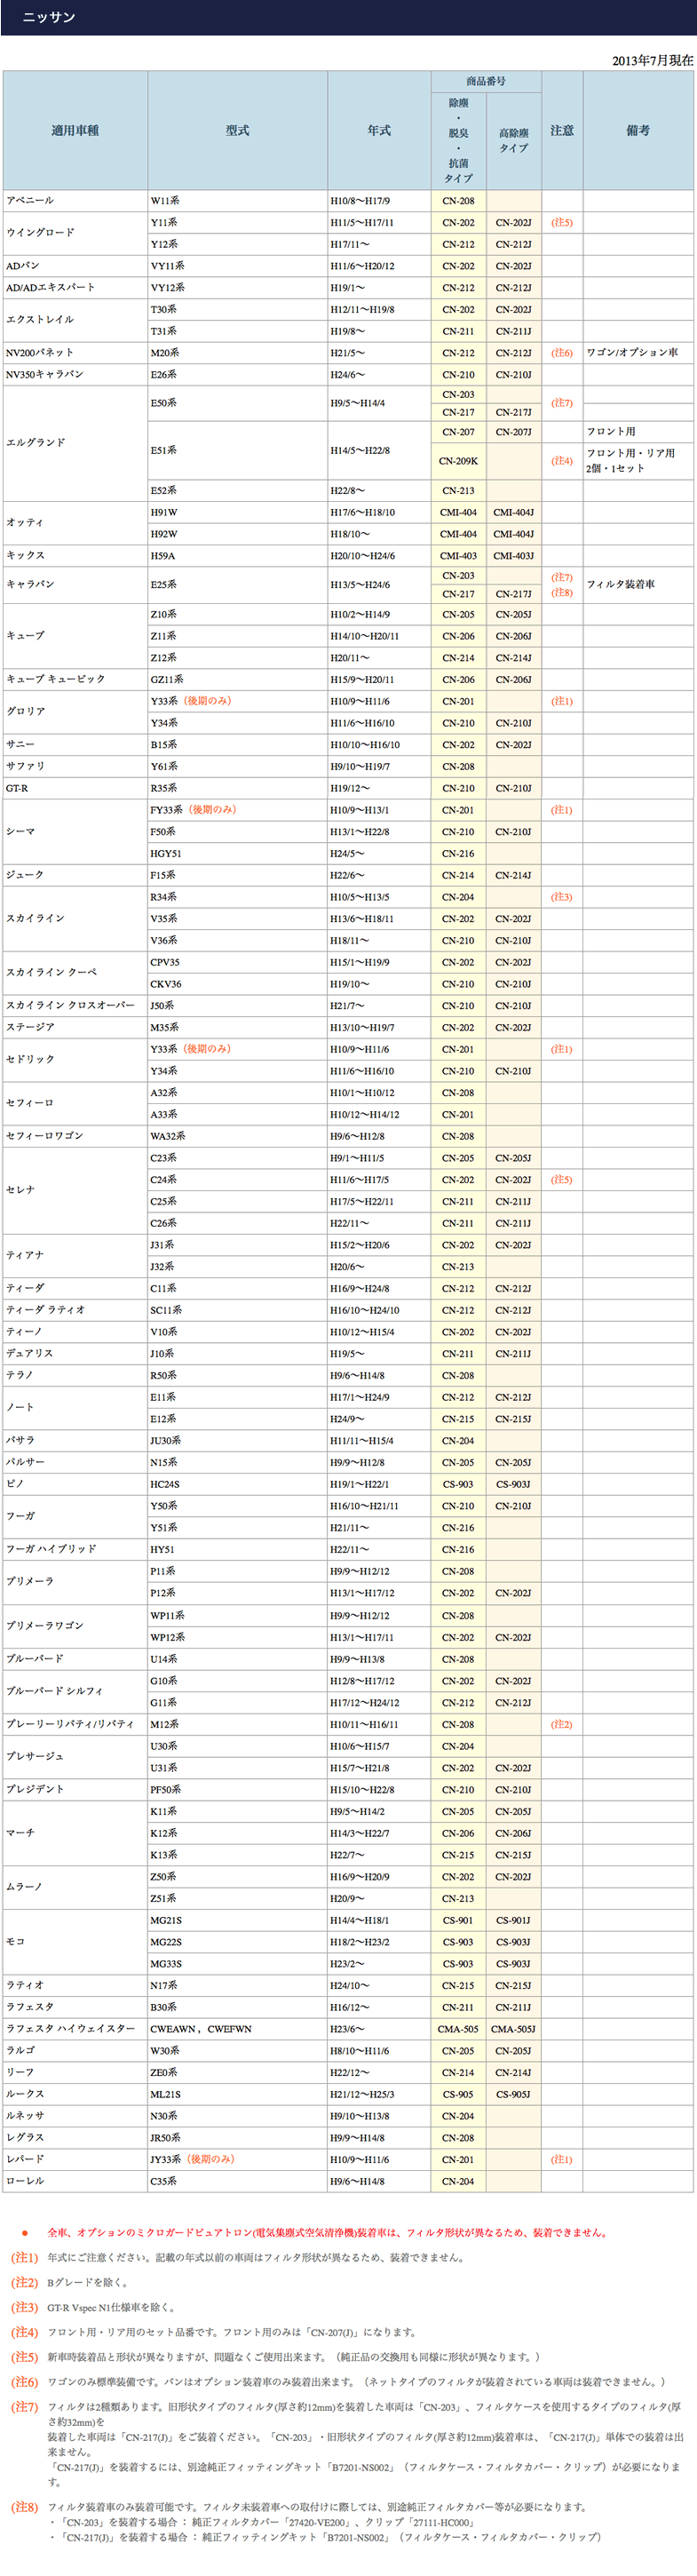697x2576 pixels.
Task: Click the 年式 column header
Action: (x=379, y=130)
